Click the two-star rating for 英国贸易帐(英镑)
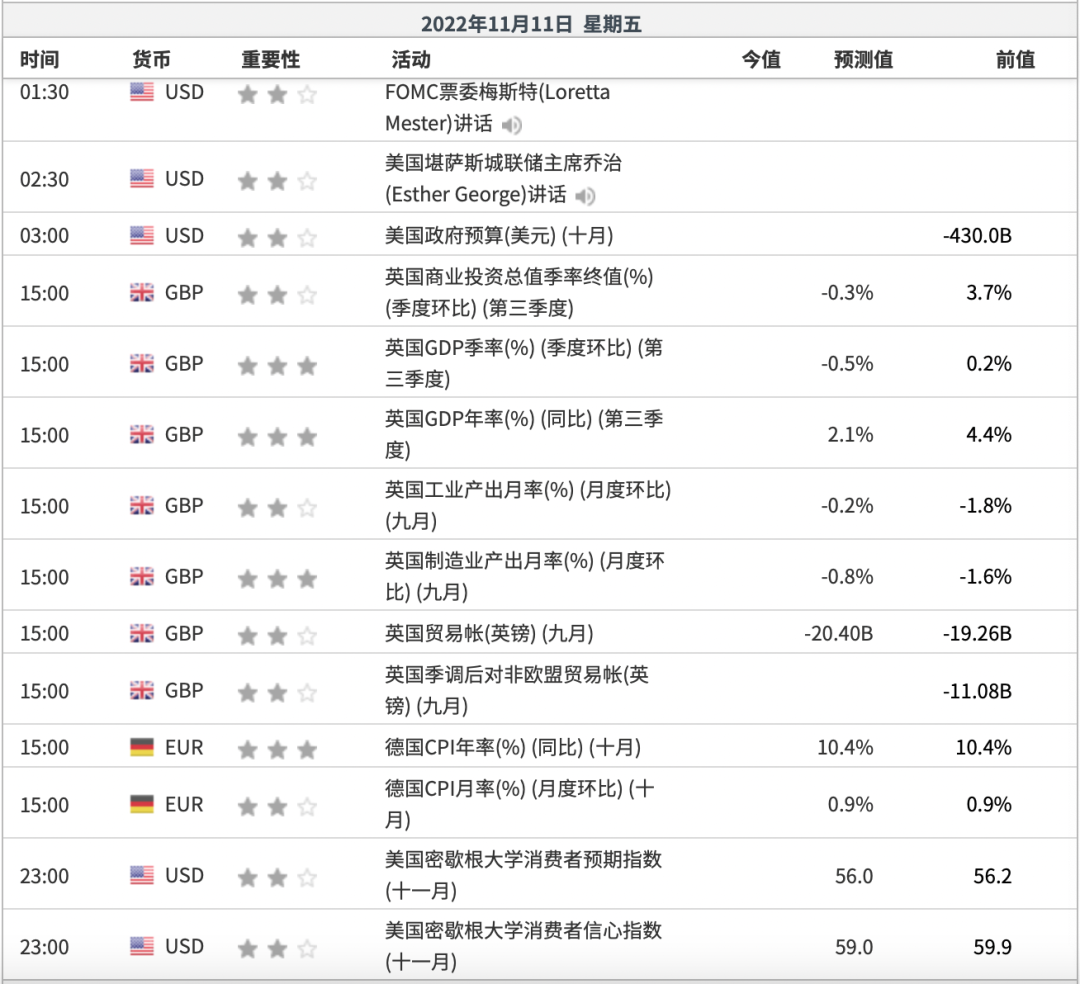This screenshot has height=984, width=1080. click(277, 635)
